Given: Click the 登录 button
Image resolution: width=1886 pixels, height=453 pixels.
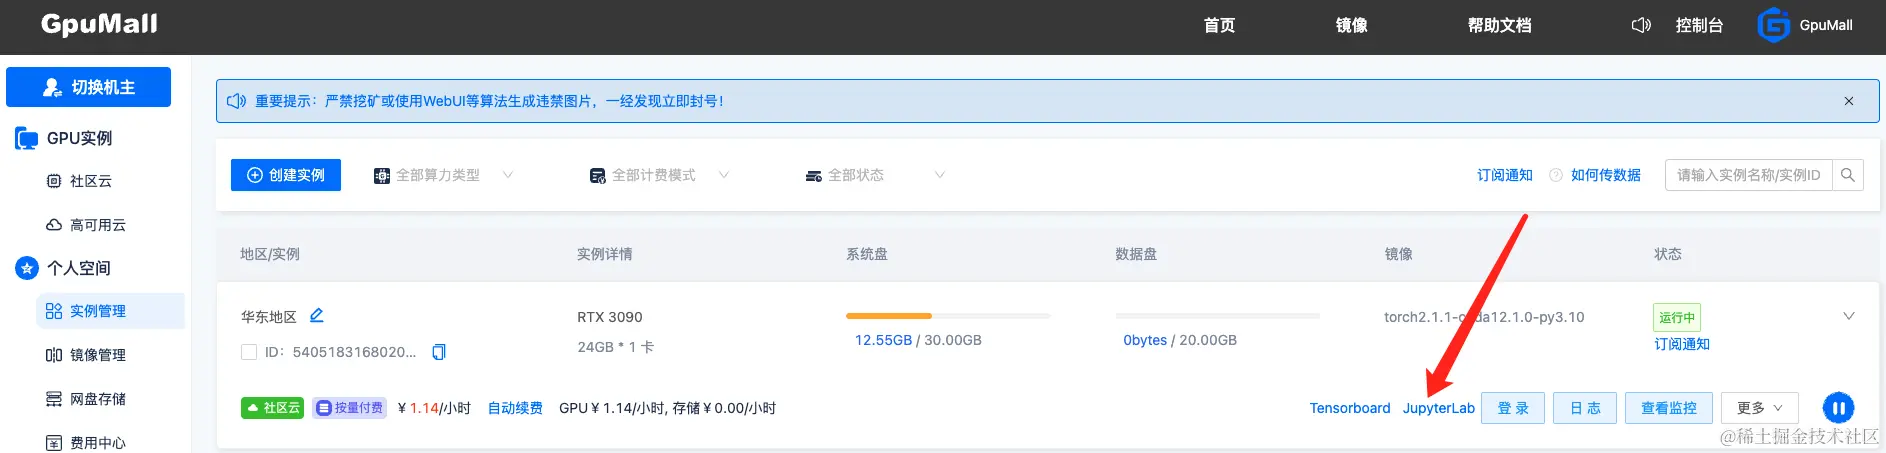Looking at the screenshot, I should (x=1513, y=408).
